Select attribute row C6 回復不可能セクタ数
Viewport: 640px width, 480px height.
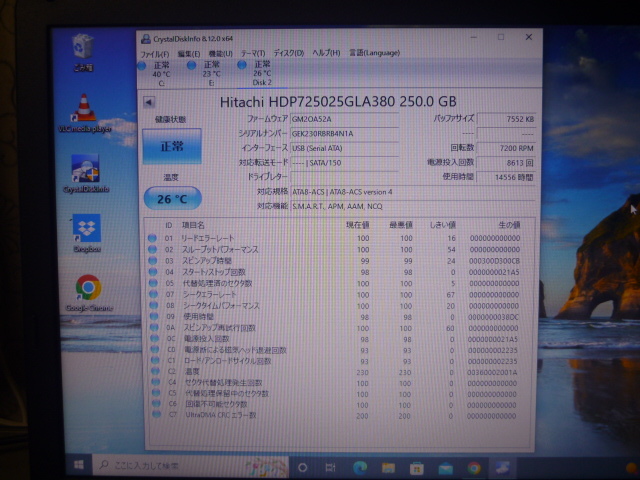(338, 404)
